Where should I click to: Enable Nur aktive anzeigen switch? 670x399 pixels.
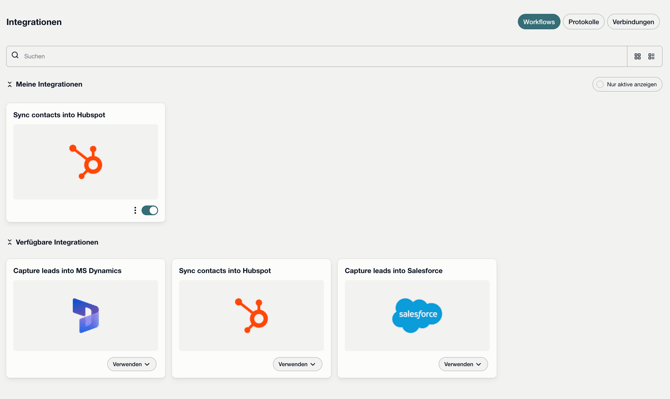(627, 84)
